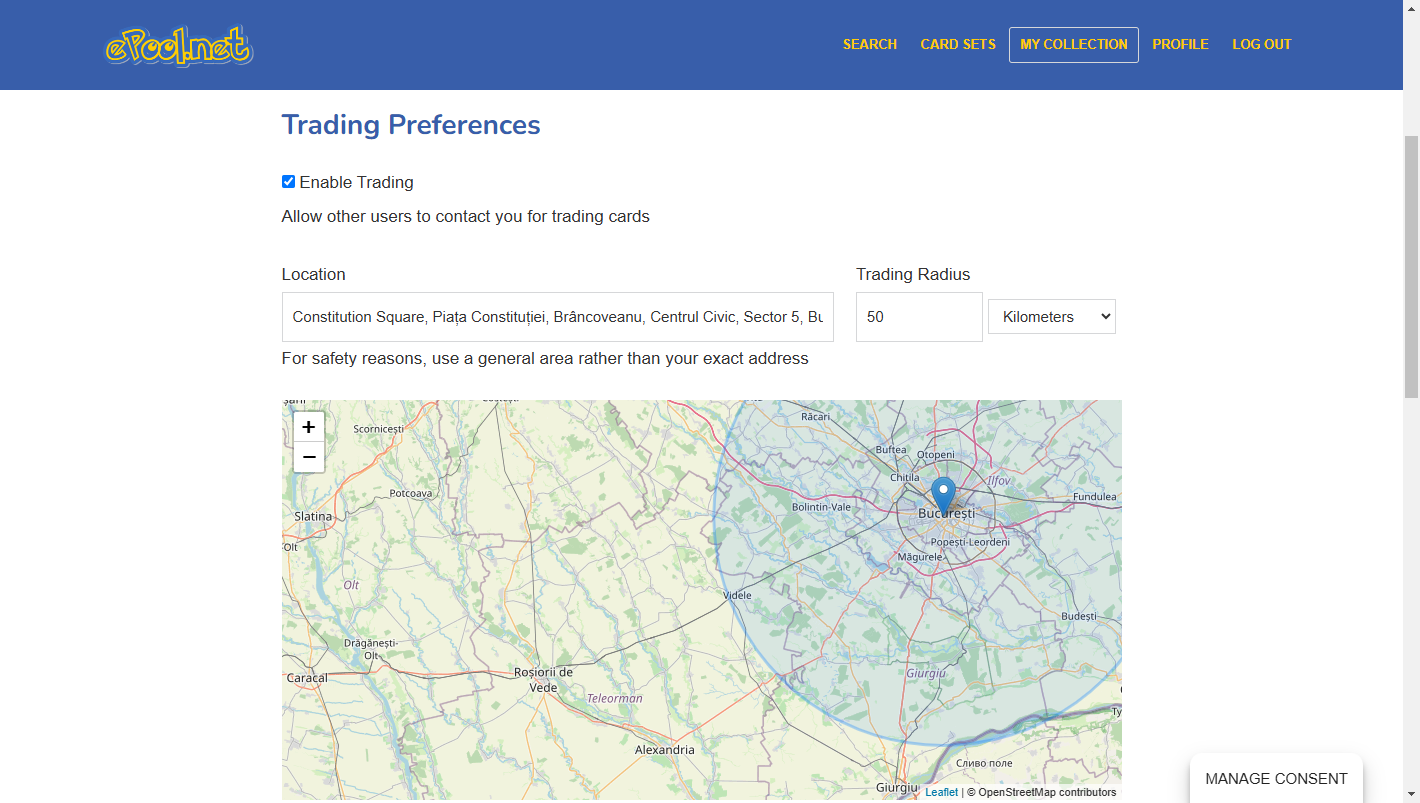This screenshot has width=1420, height=803.
Task: Click the Location field label
Action: (x=314, y=274)
